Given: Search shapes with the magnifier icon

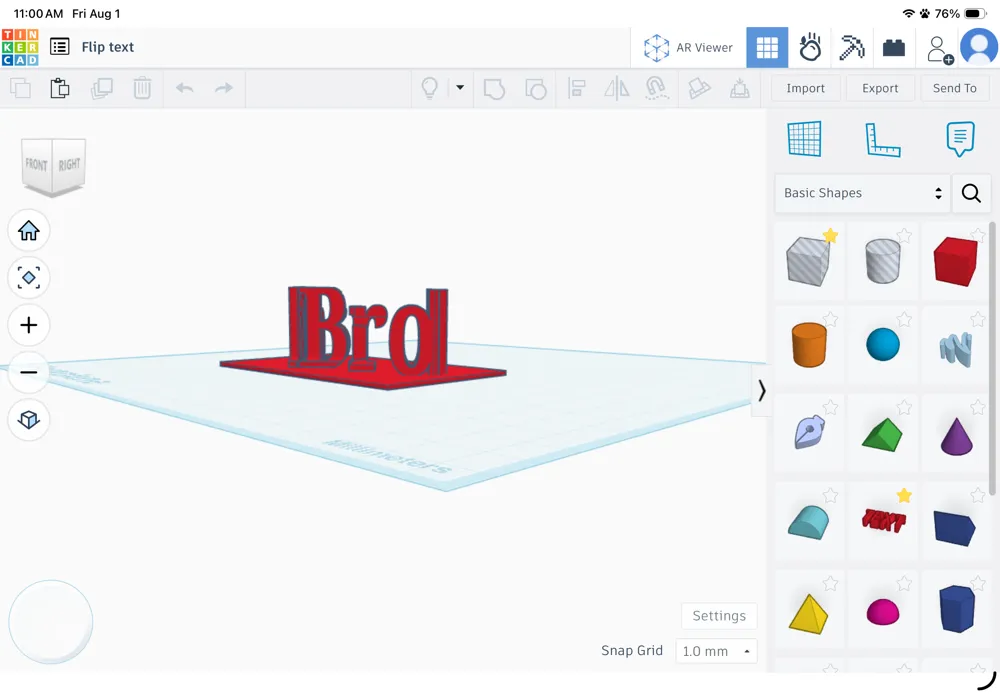Looking at the screenshot, I should coord(971,193).
